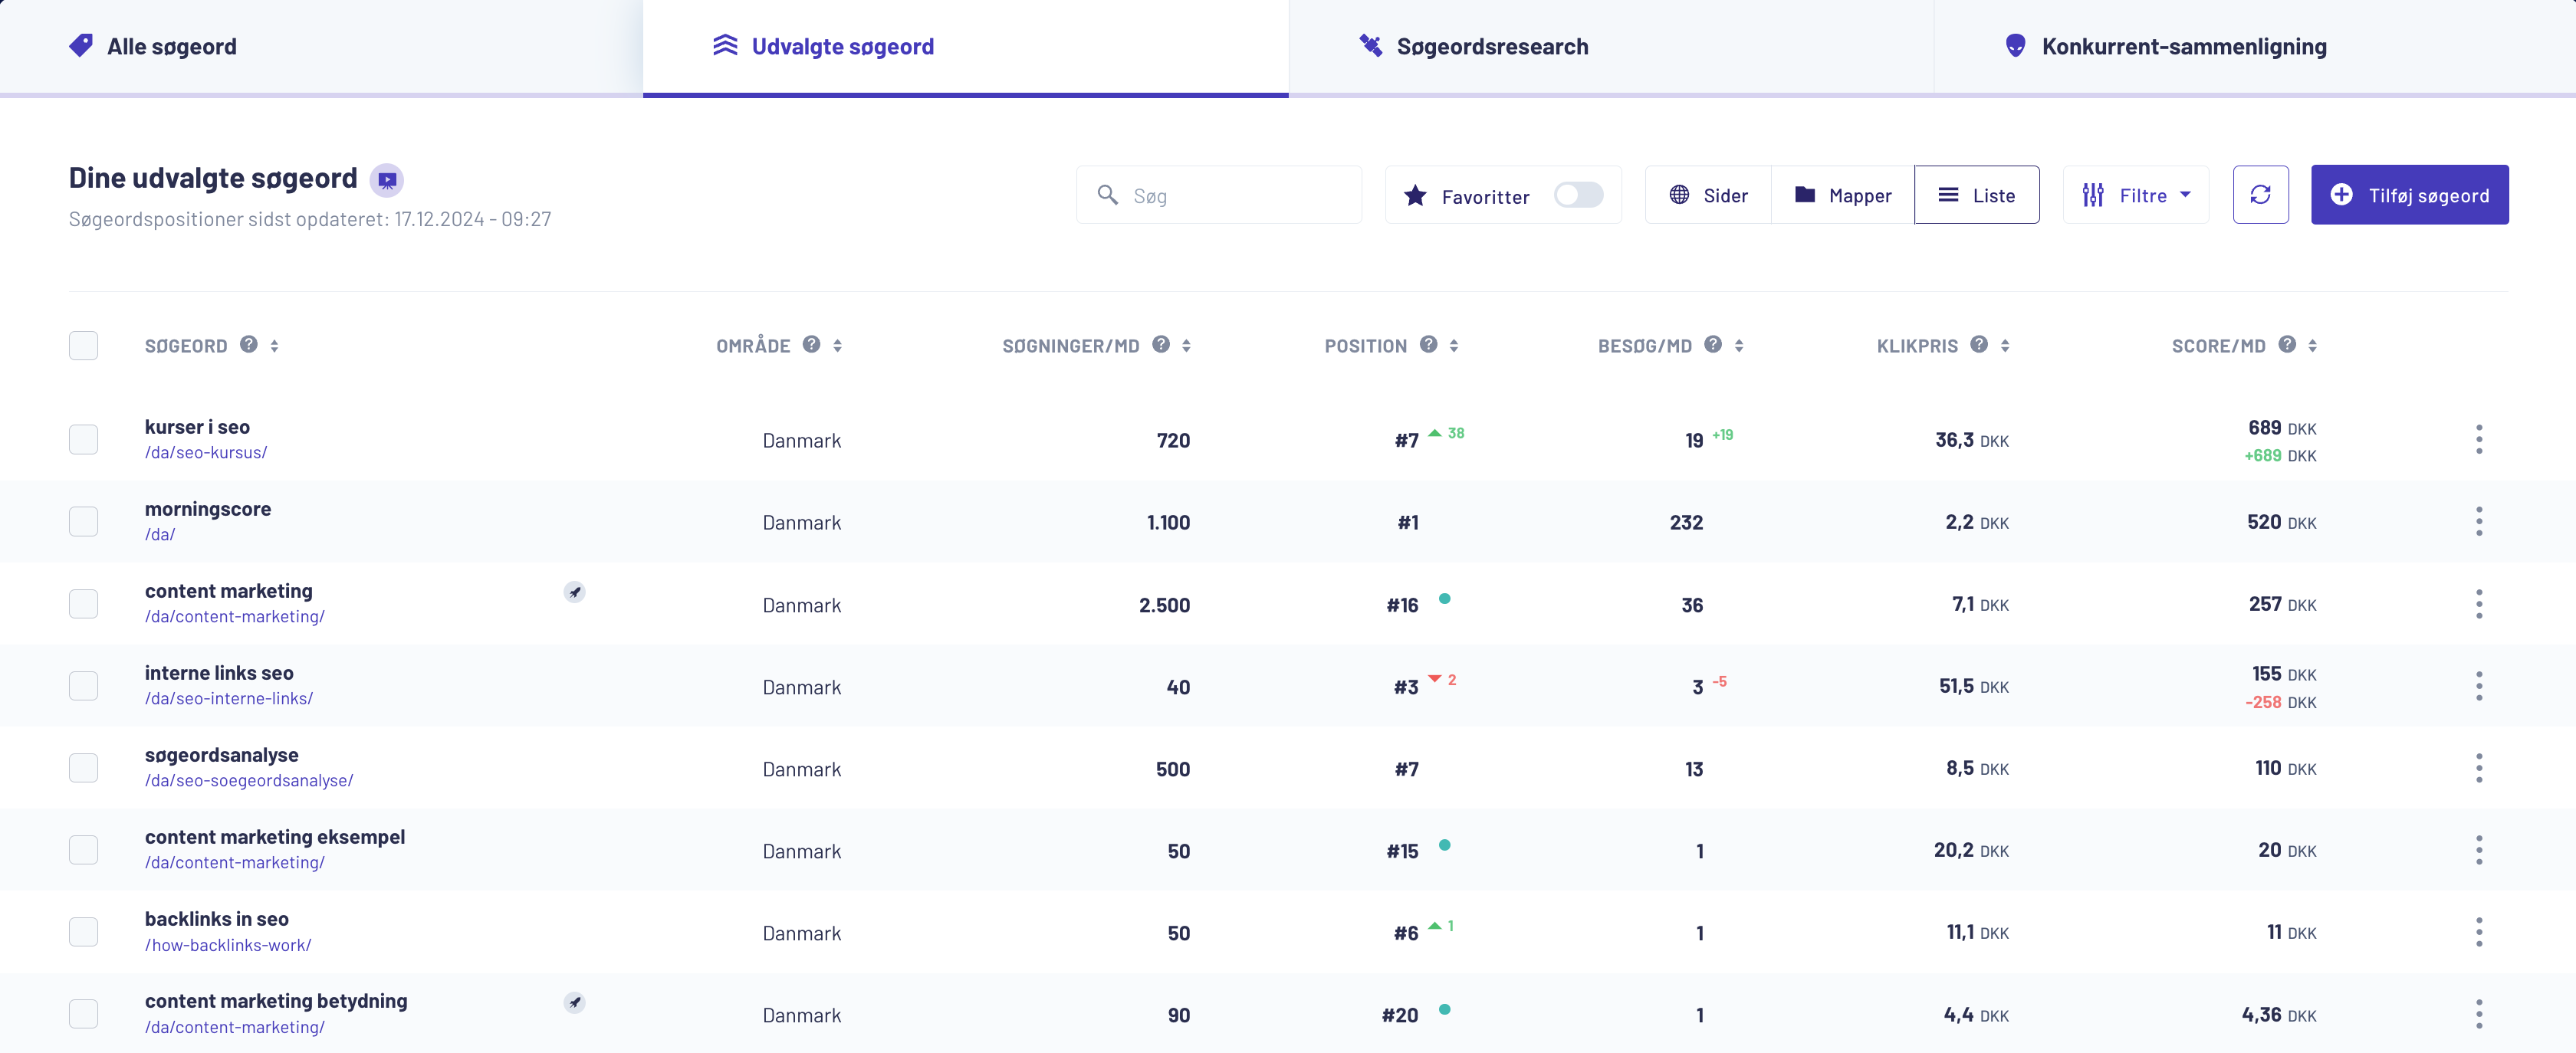Tick checkbox for søgeordsanalyse row
Image resolution: width=2576 pixels, height=1053 pixels.
click(83, 768)
